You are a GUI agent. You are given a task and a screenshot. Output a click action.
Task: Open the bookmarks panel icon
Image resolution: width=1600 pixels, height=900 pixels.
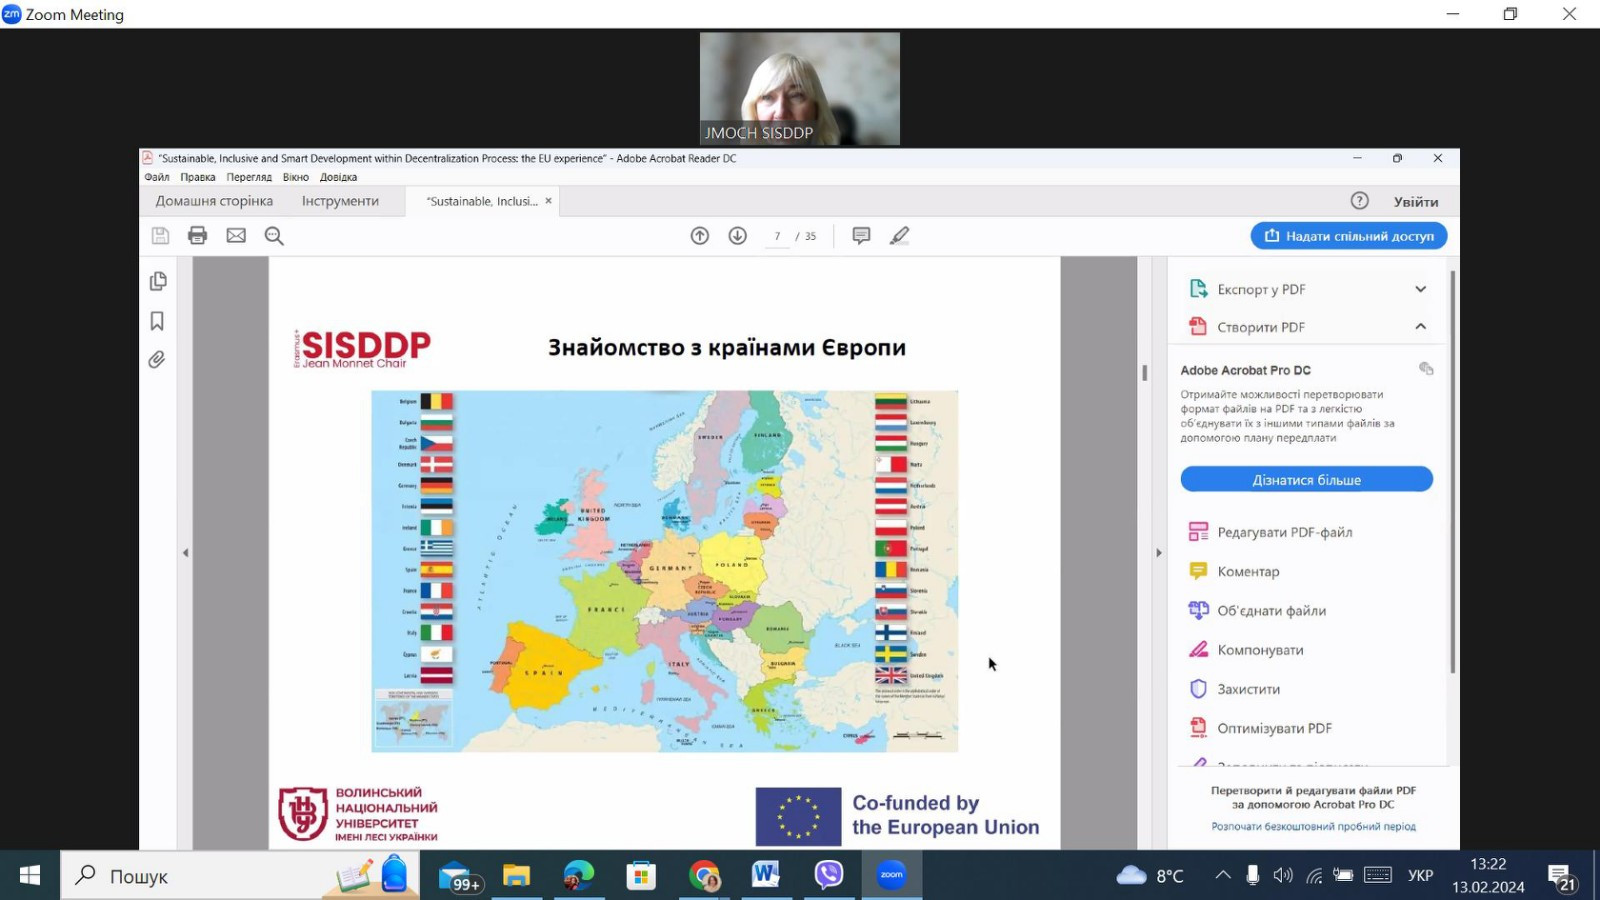158,321
